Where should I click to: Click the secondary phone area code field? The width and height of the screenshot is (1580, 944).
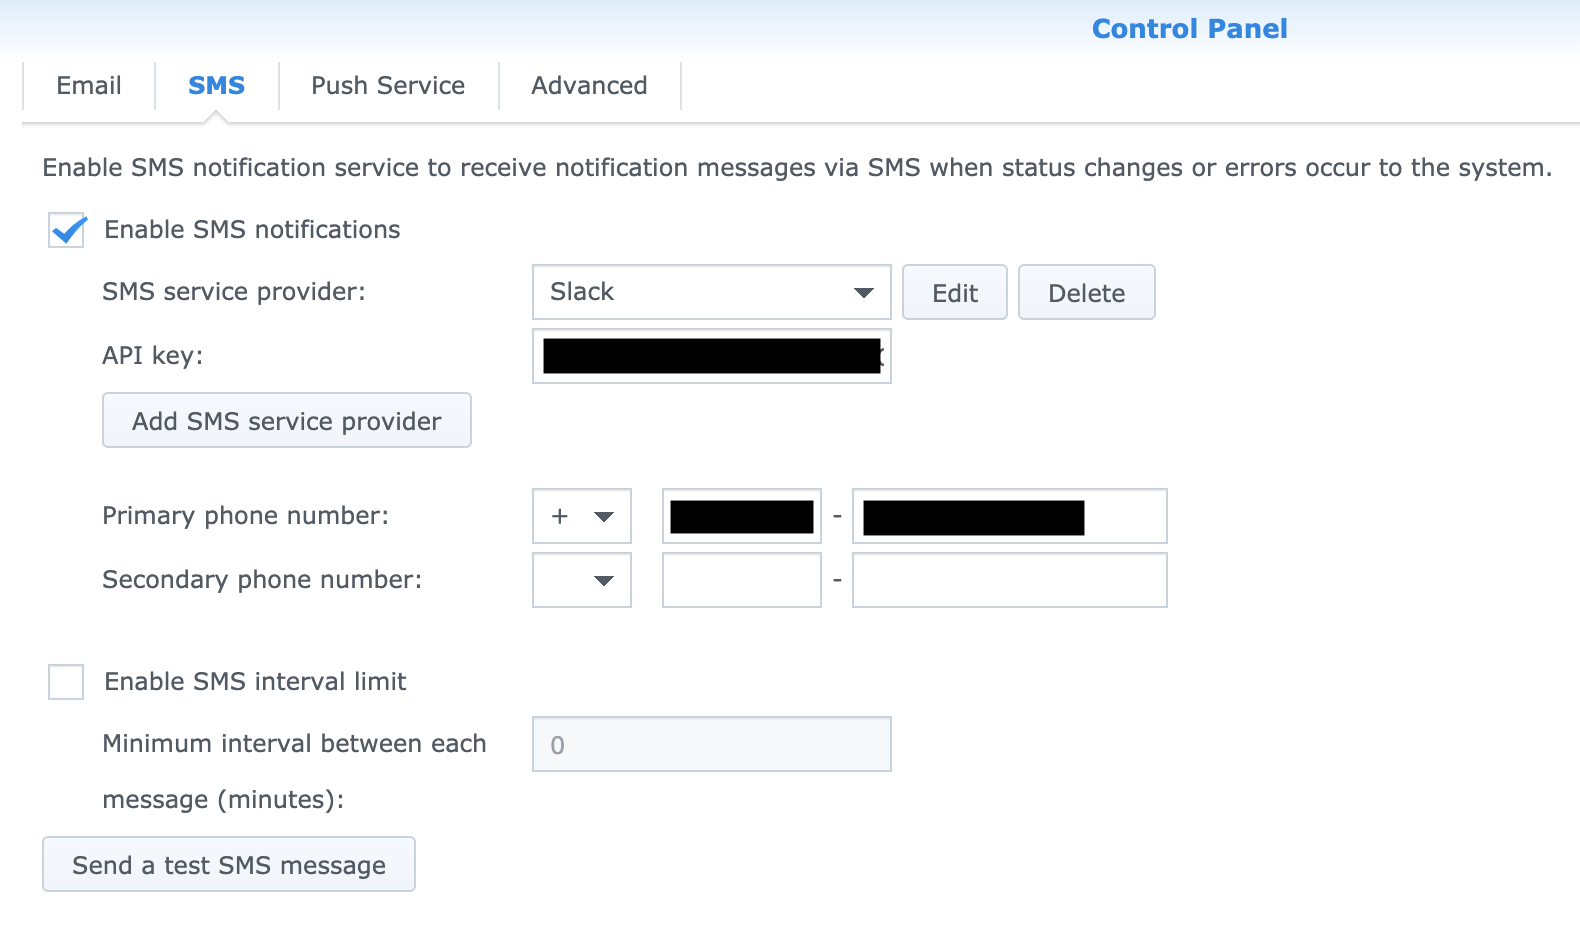tap(741, 580)
